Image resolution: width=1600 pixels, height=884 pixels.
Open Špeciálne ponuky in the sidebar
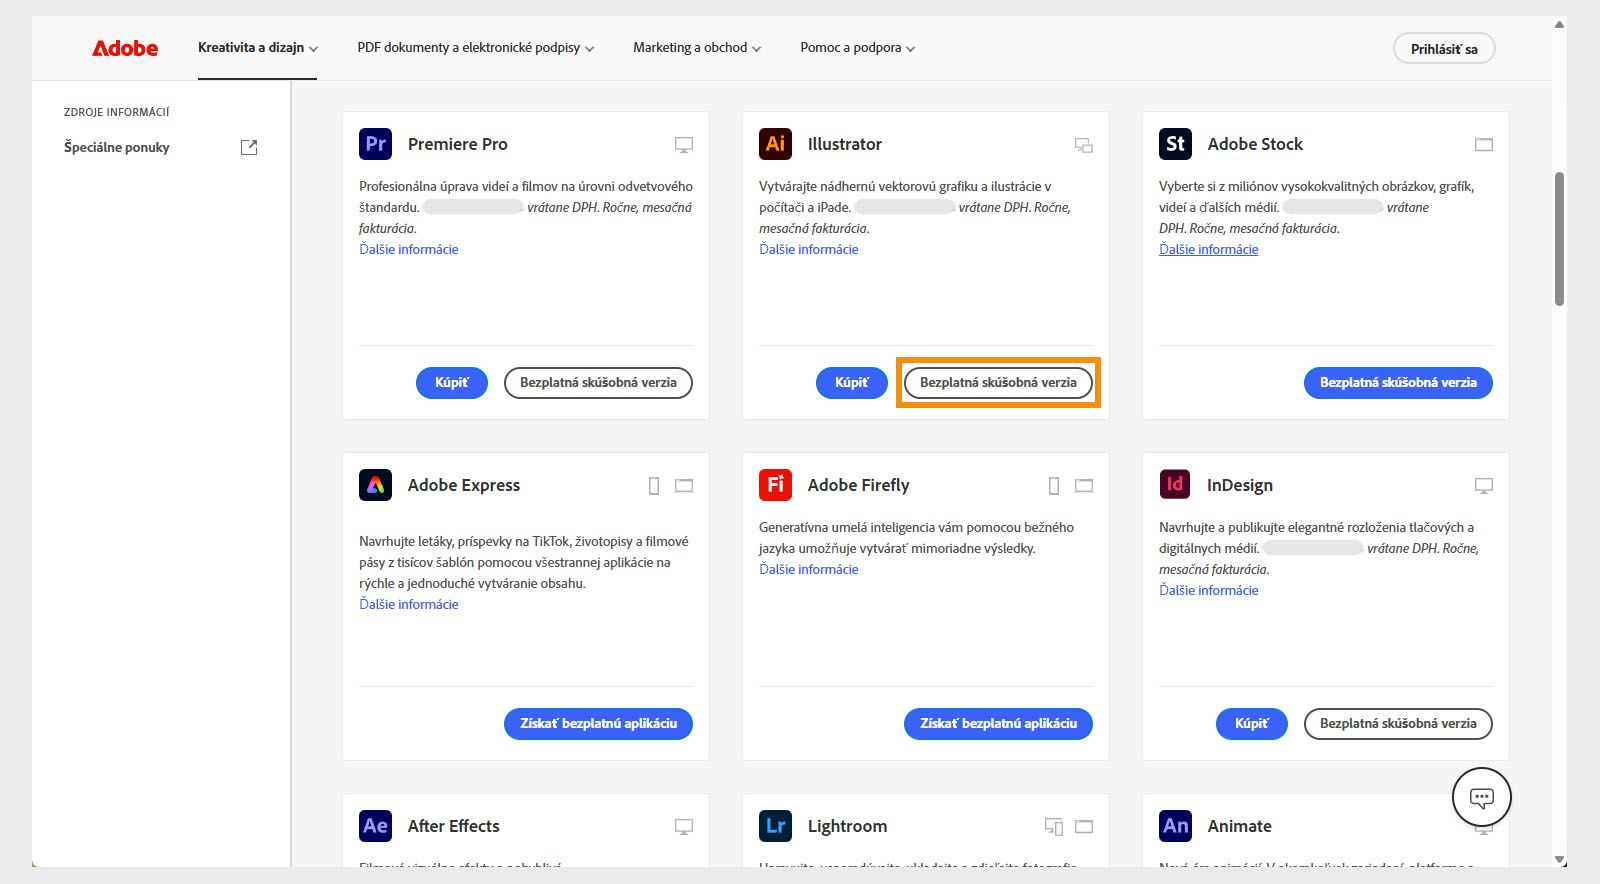pos(117,148)
